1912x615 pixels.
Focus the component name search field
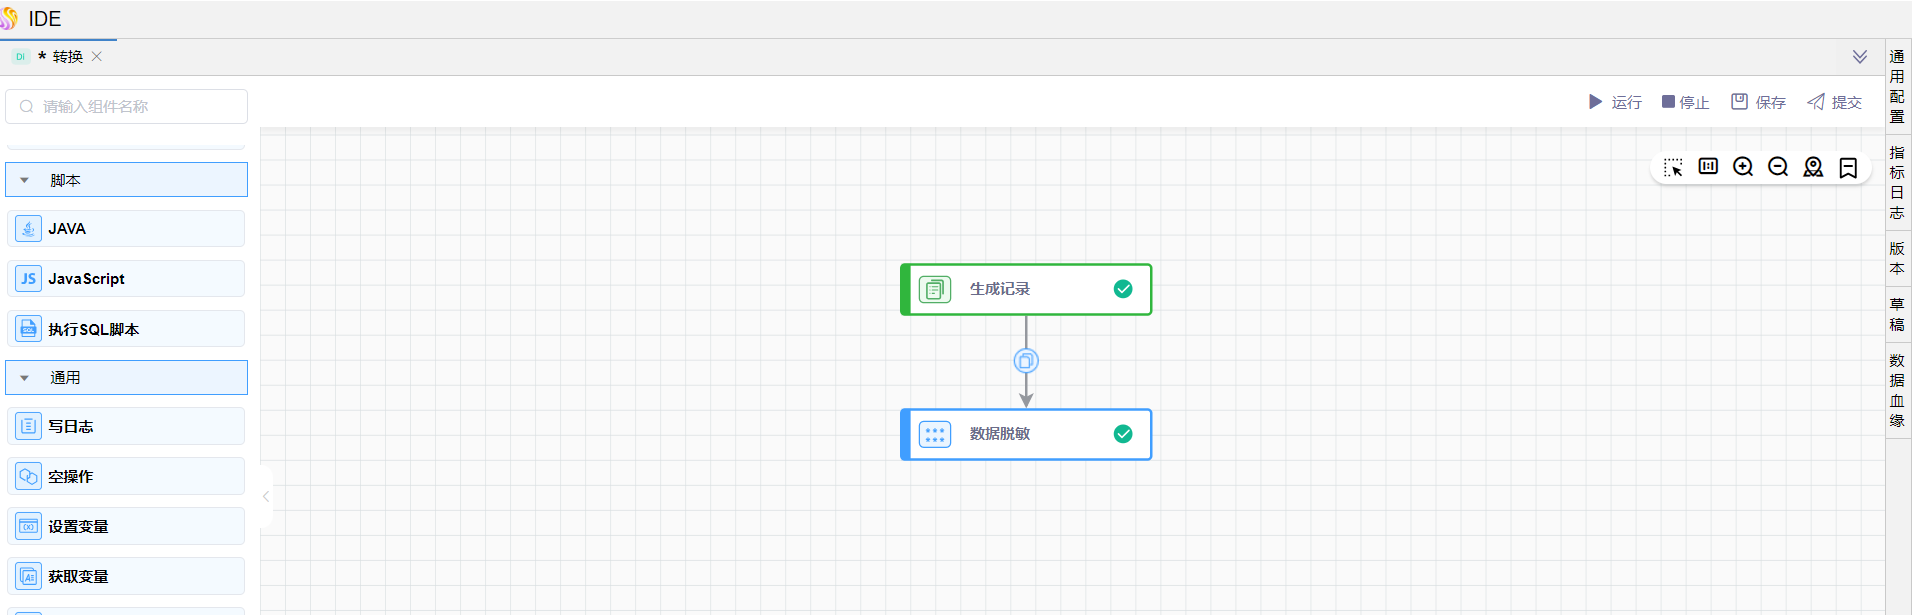pos(127,107)
